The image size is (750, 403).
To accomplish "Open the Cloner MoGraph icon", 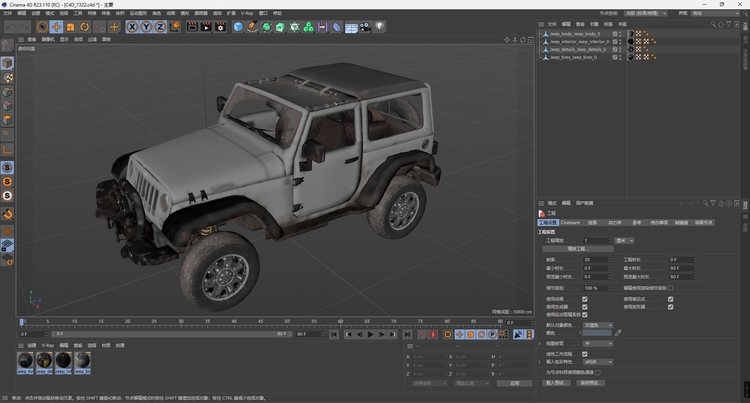I will [x=309, y=27].
